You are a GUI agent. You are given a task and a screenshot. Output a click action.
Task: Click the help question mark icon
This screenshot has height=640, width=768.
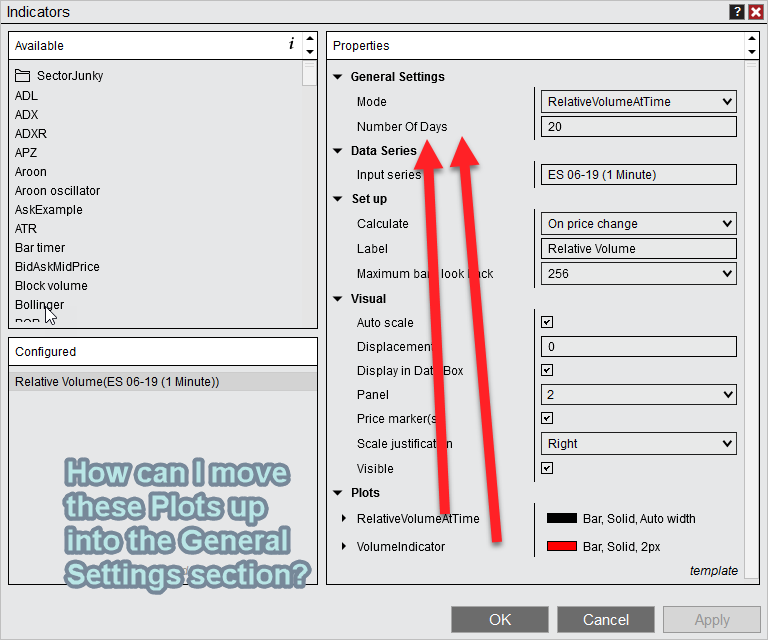737,12
